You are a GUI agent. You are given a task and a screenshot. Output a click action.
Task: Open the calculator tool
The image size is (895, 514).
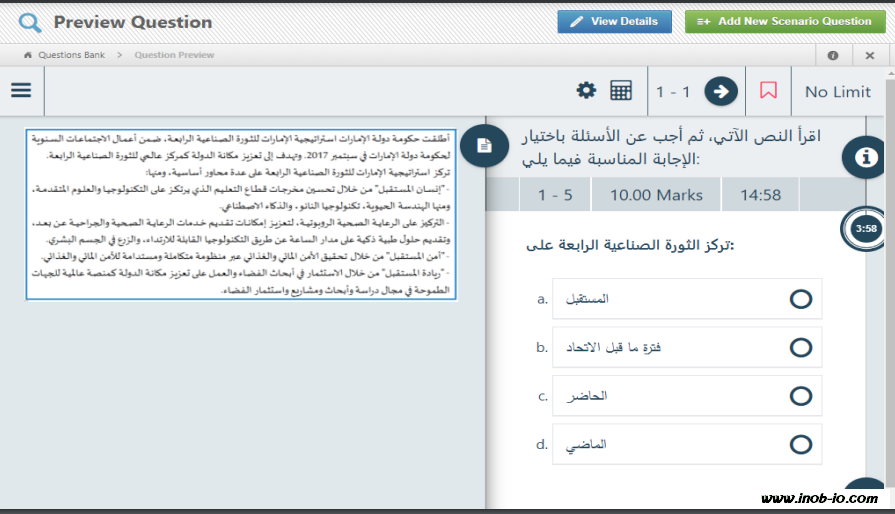621,91
